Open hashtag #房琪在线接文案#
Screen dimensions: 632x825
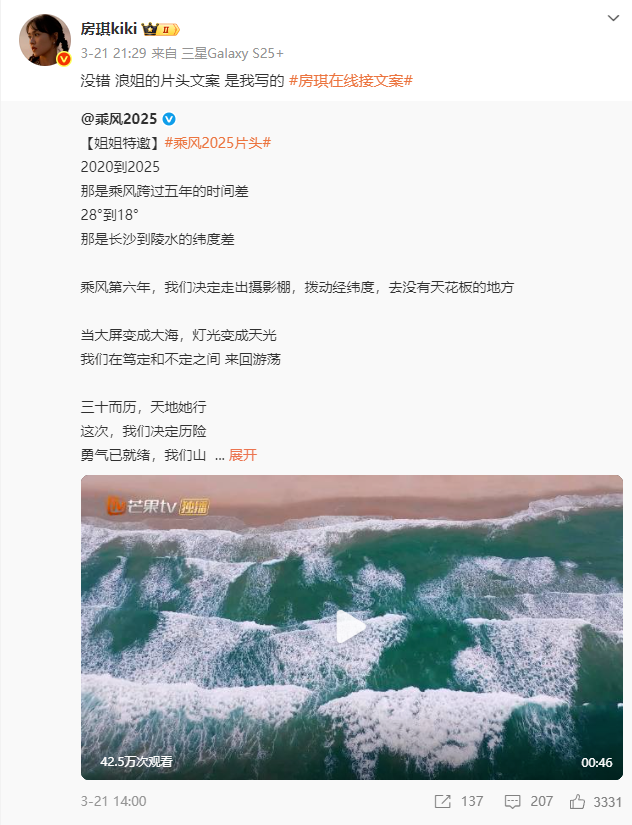(351, 81)
